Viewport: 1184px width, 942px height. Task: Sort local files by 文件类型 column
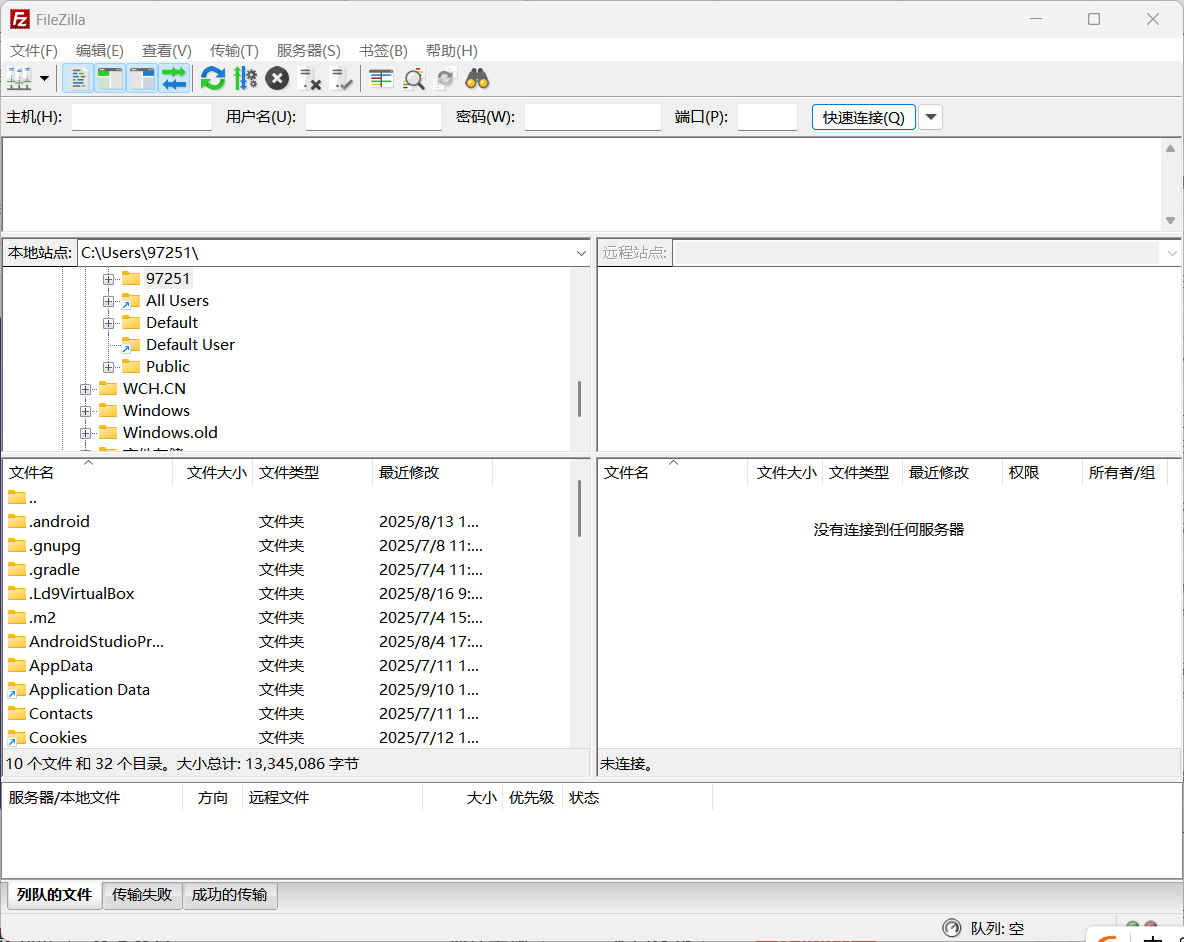[x=313, y=473]
